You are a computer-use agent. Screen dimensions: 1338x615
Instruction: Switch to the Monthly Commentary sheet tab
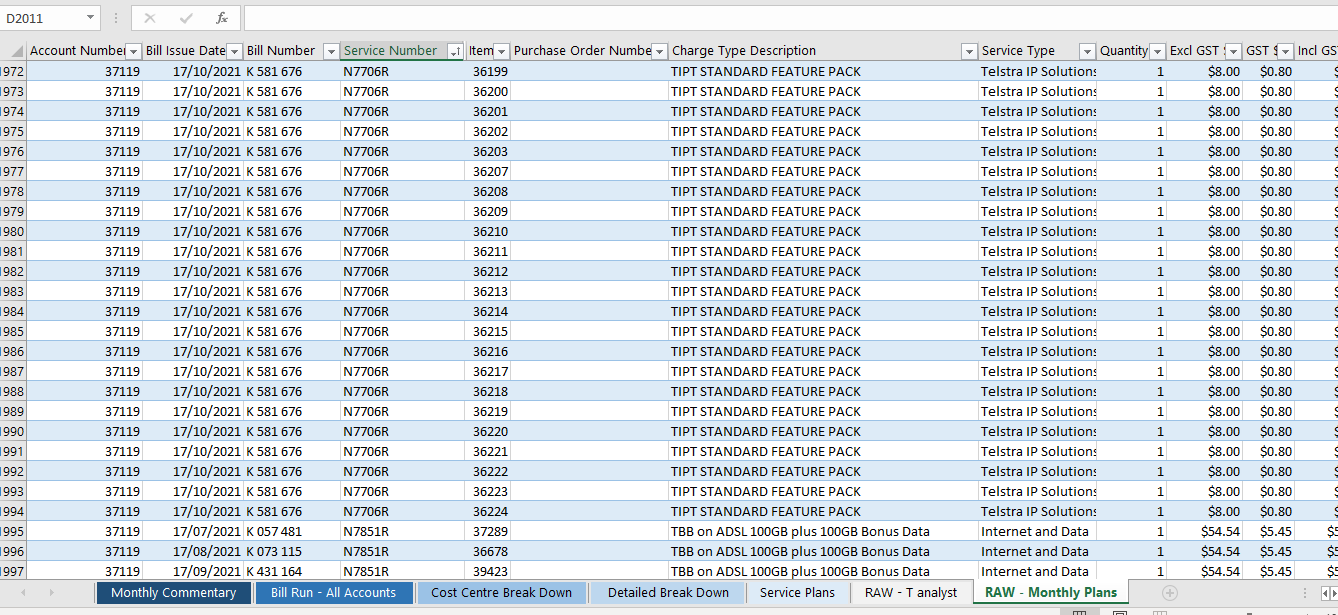(x=174, y=593)
